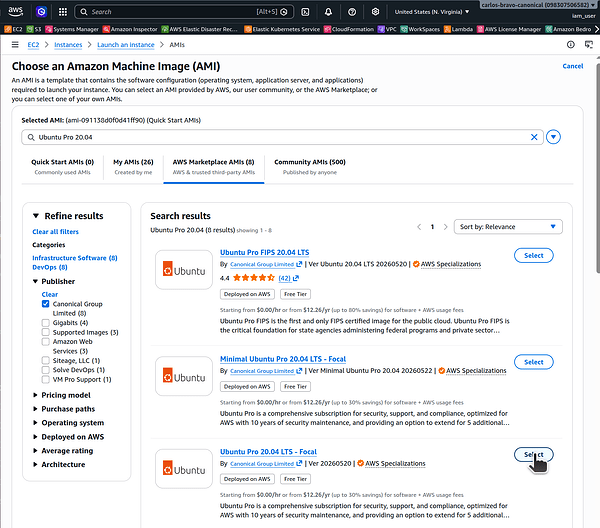Go to Instances breadcrumb
The width and height of the screenshot is (600, 528).
(x=68, y=45)
